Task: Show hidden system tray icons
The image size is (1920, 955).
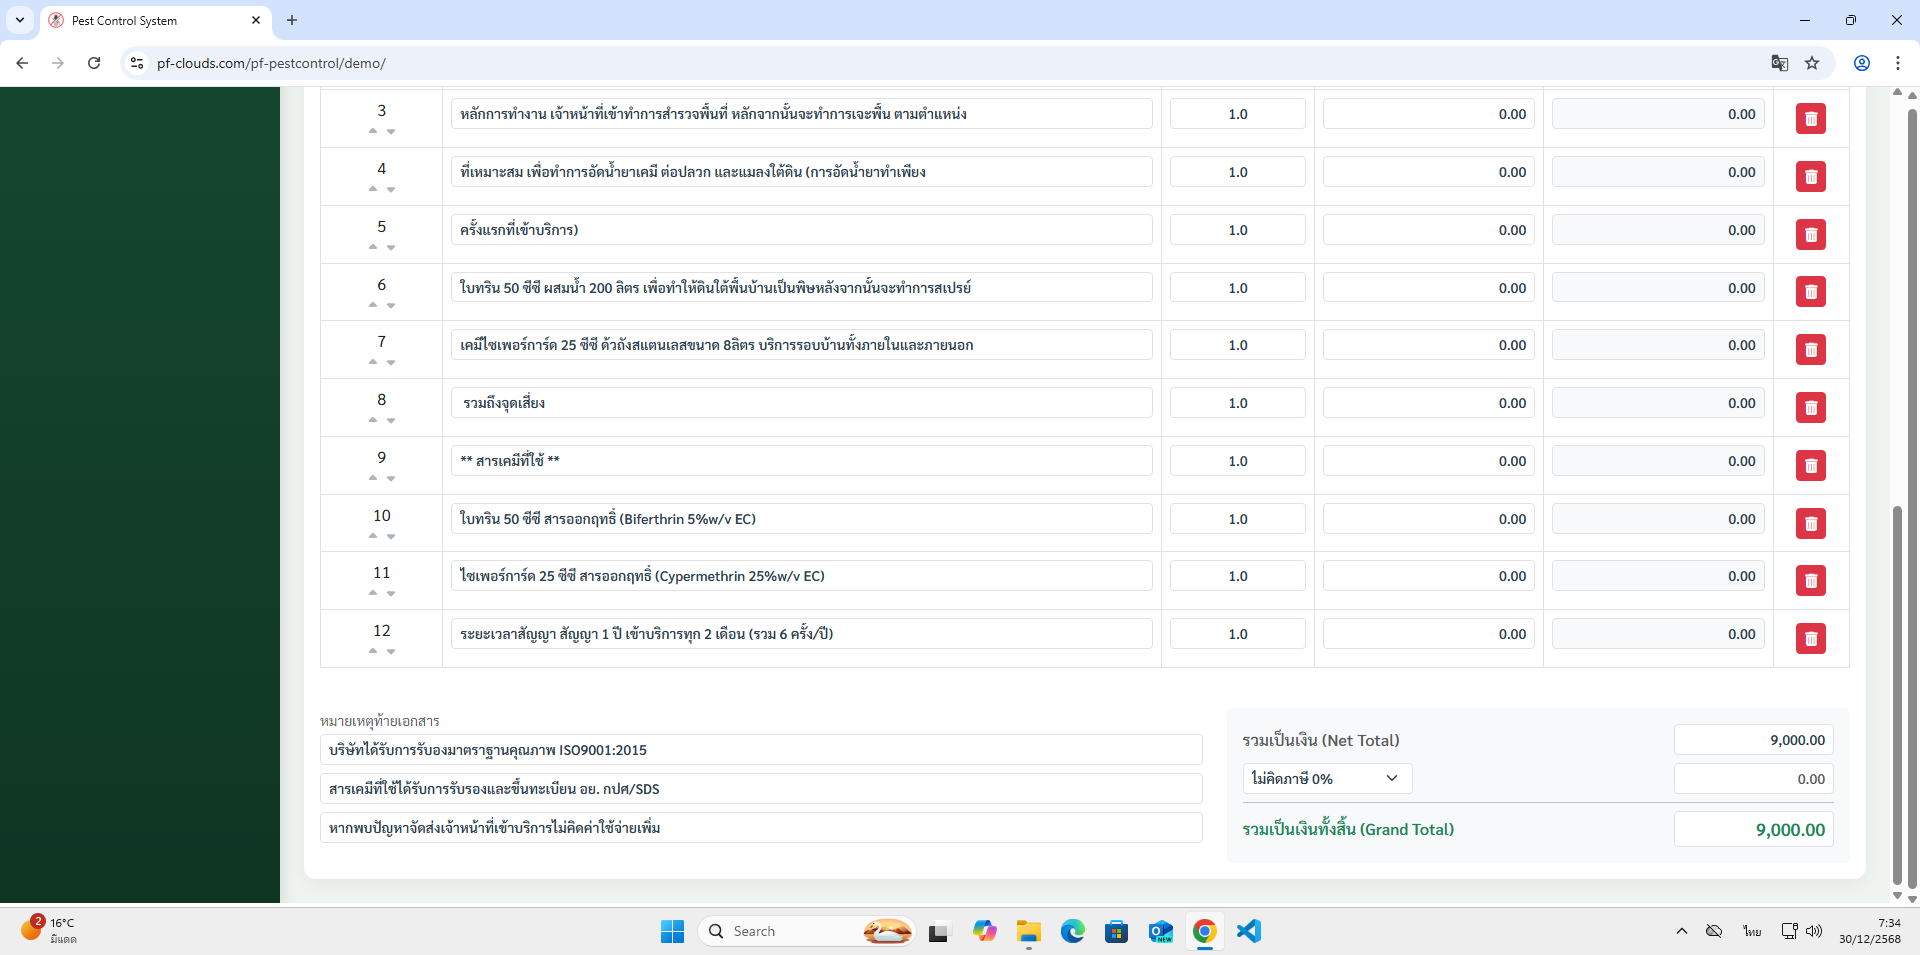Action: tap(1681, 931)
